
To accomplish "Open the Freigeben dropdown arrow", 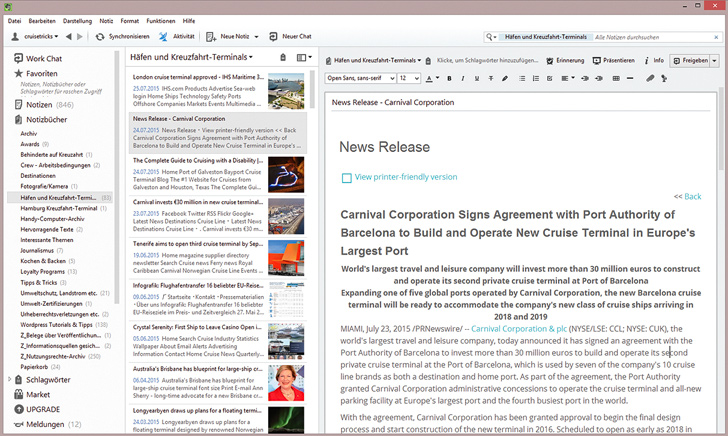I will (x=715, y=60).
